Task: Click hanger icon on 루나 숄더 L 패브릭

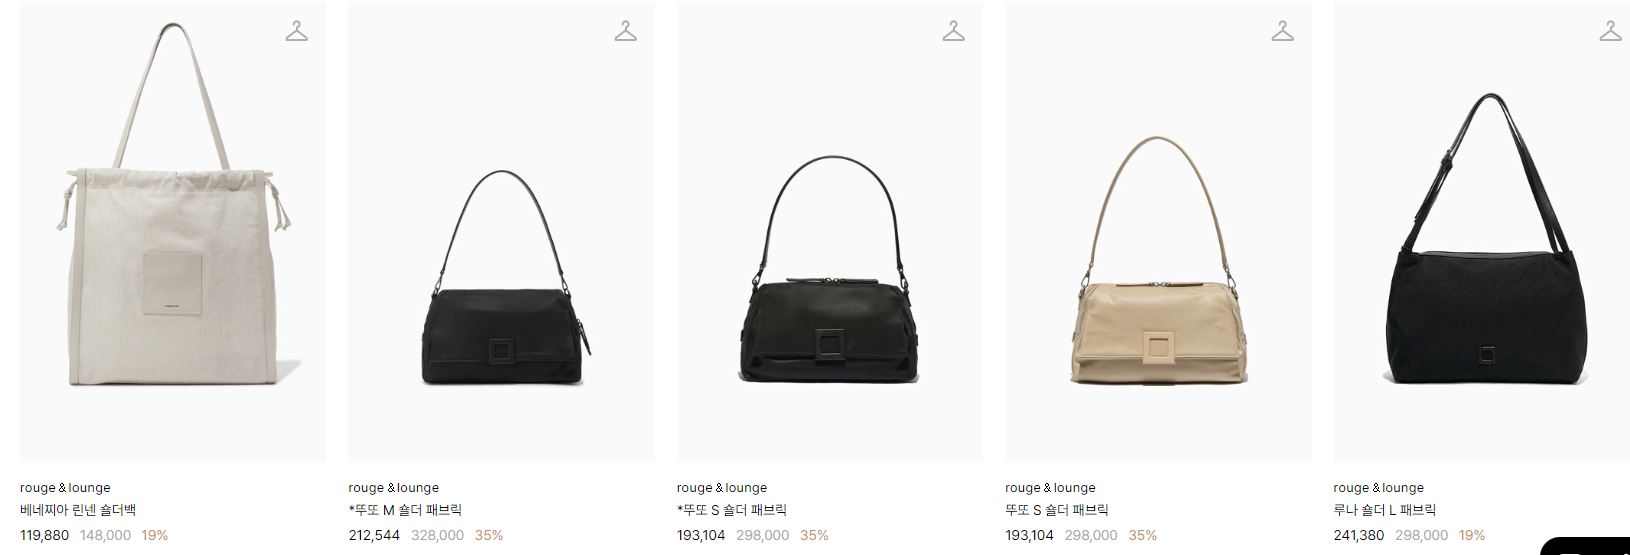Action: 1610,31
